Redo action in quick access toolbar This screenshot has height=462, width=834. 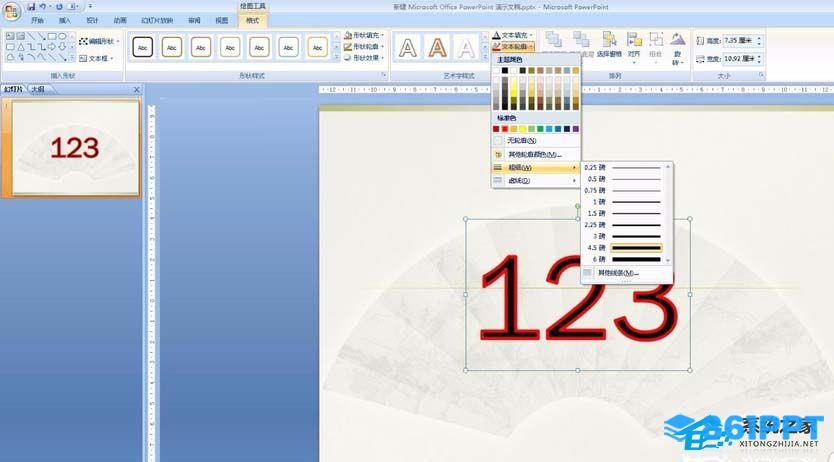point(59,7)
